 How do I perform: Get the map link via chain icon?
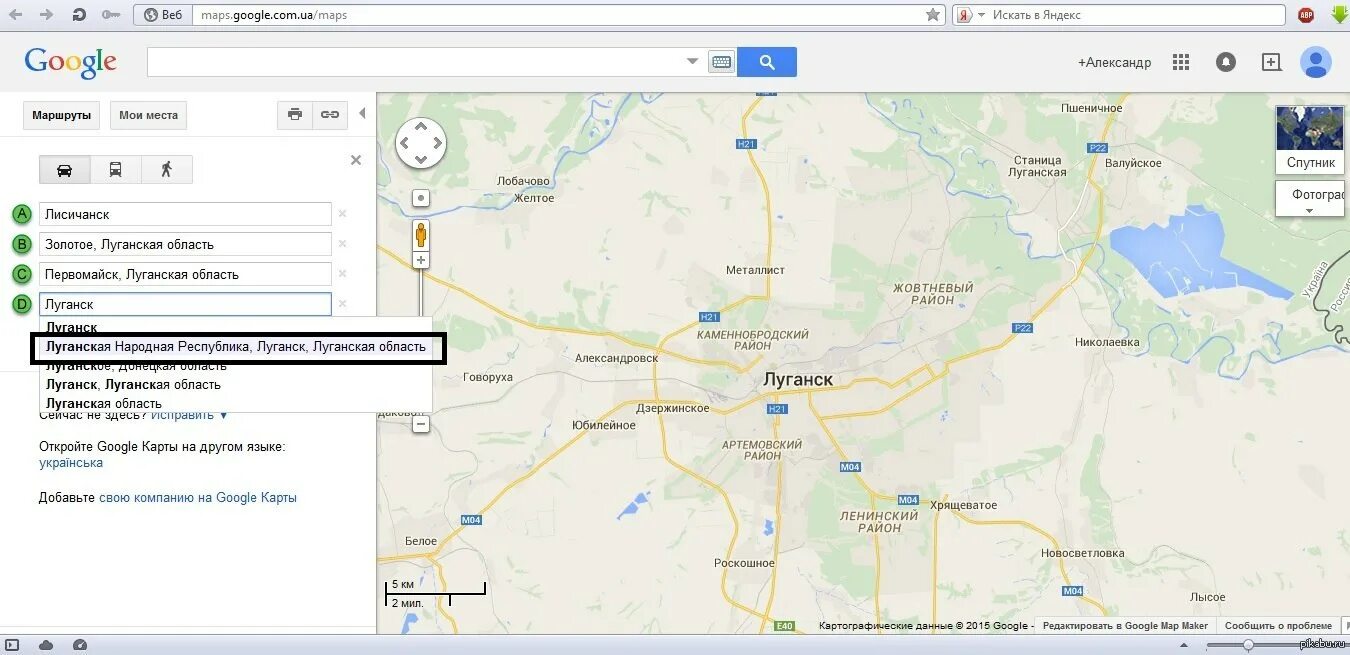[330, 115]
